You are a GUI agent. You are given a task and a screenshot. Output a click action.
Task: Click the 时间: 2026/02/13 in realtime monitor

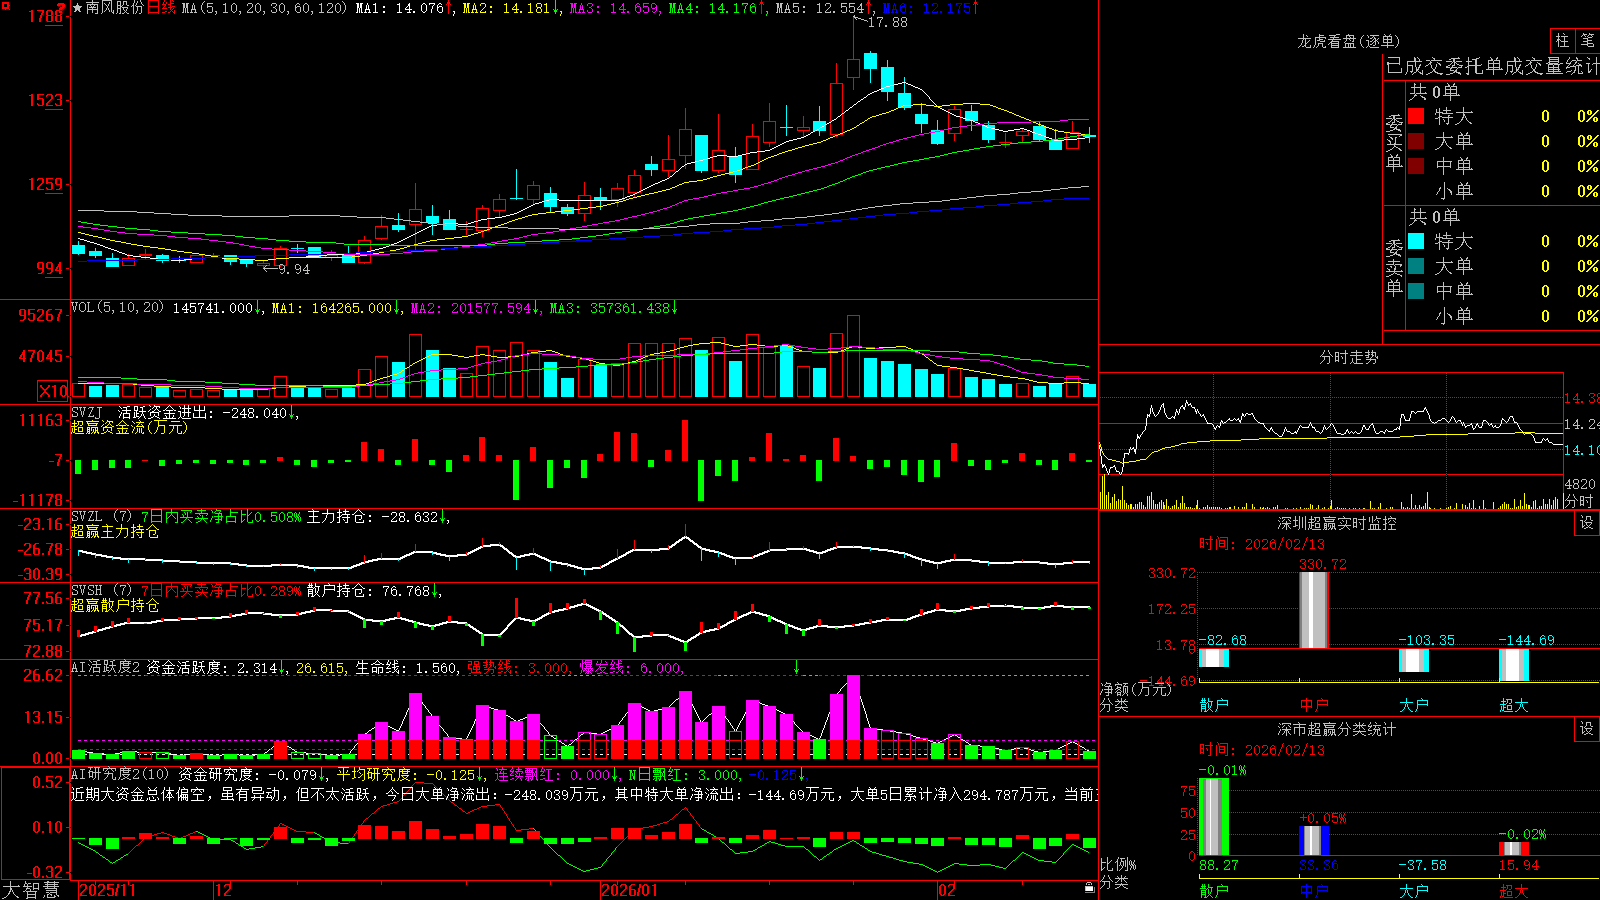click(x=1261, y=544)
